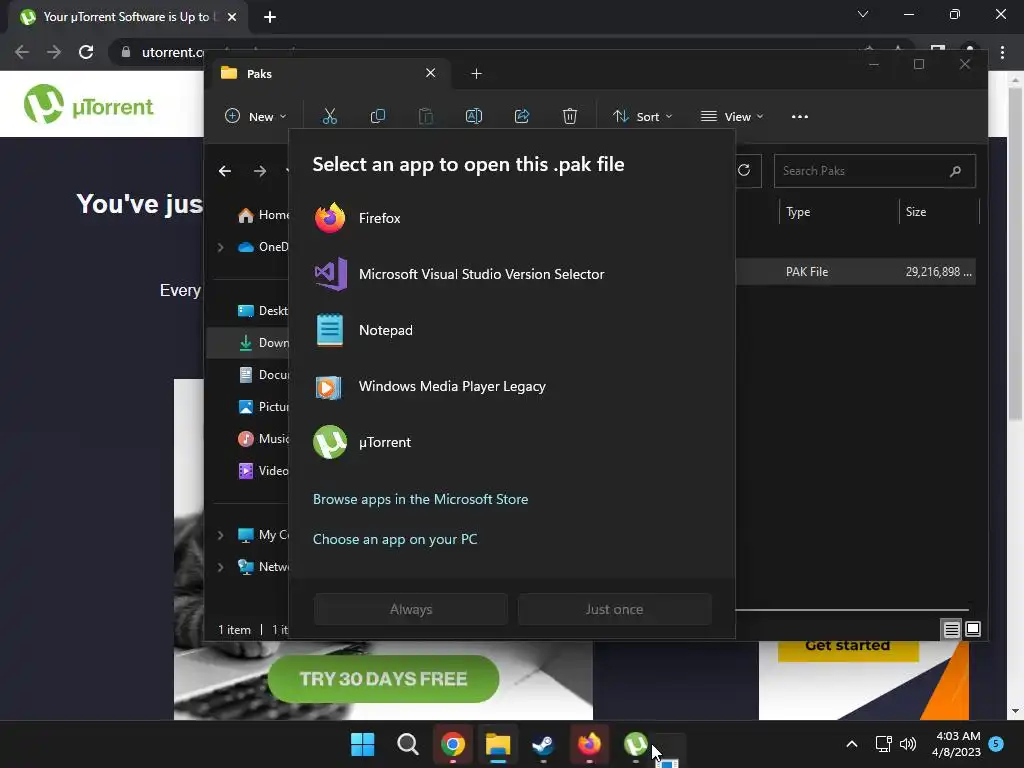Open a new tab in Chrome
The image size is (1024, 768).
tap(270, 17)
